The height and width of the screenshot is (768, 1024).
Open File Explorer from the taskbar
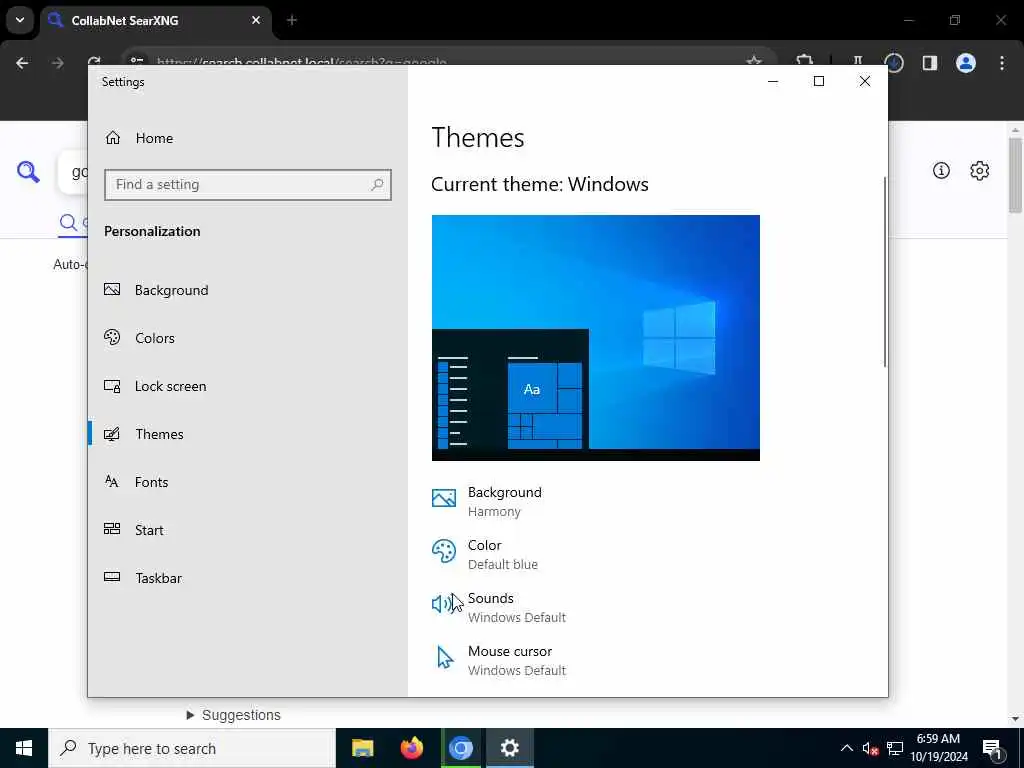coord(362,748)
